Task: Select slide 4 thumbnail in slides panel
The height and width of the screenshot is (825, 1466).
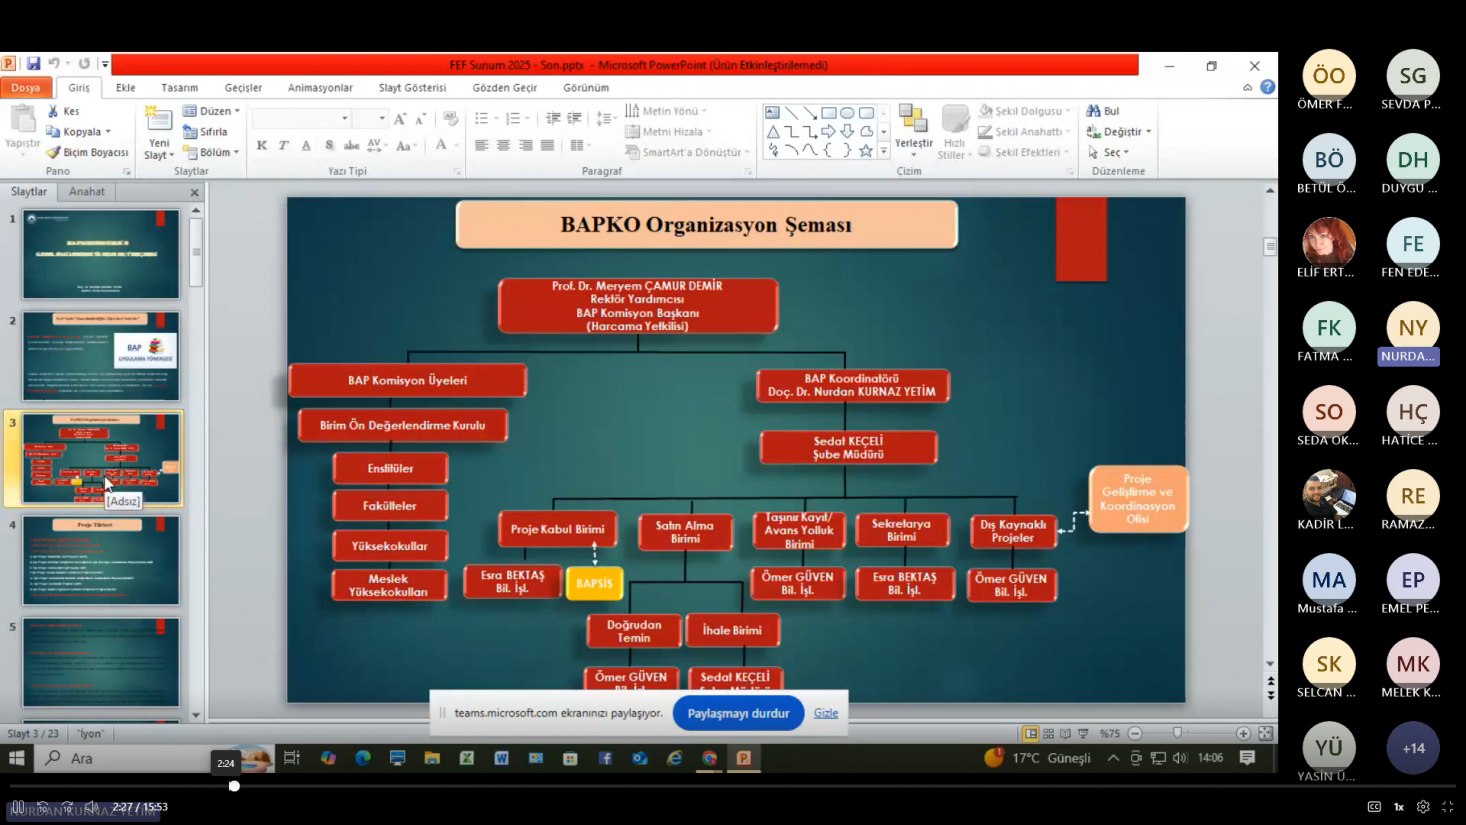Action: point(101,560)
